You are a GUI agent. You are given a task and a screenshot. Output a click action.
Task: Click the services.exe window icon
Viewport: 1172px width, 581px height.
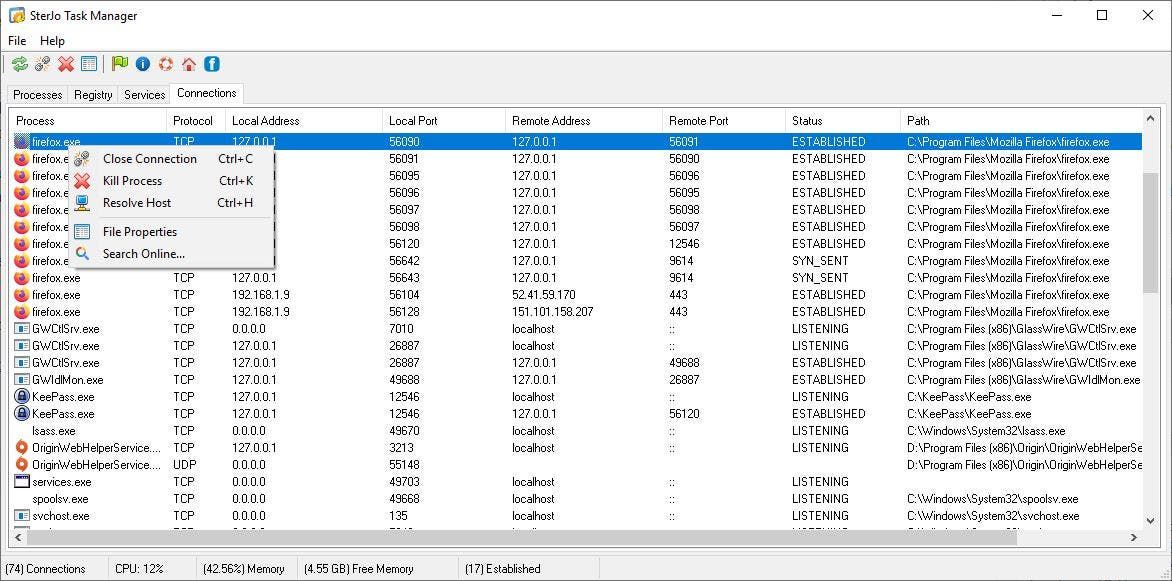coord(22,482)
